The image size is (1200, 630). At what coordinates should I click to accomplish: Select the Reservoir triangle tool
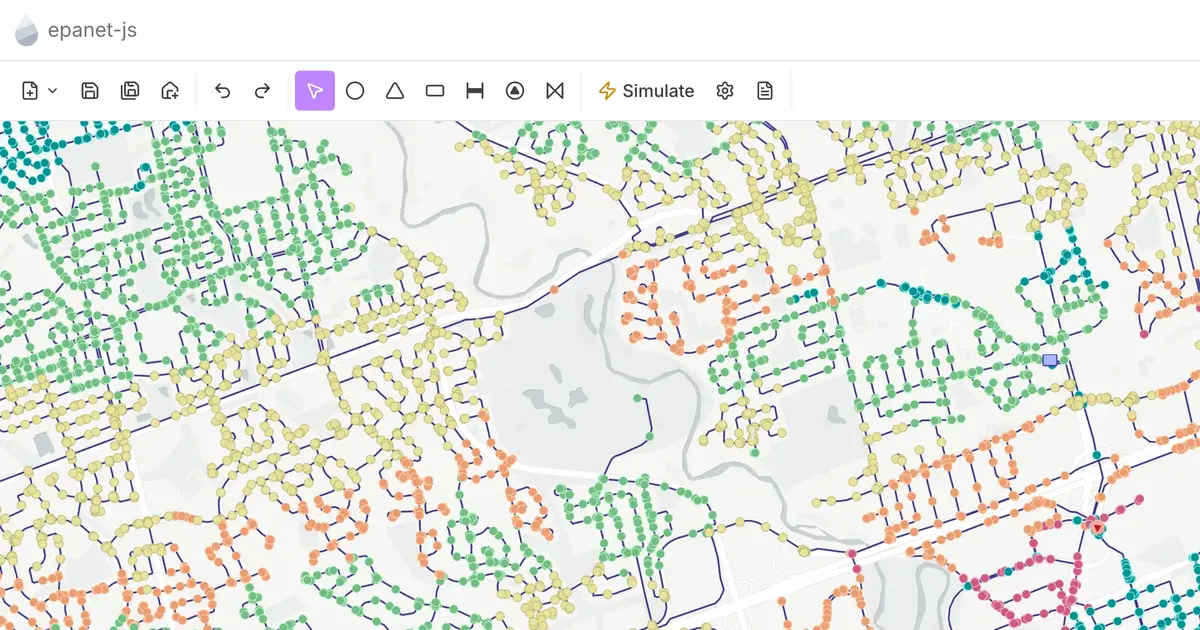coord(395,91)
